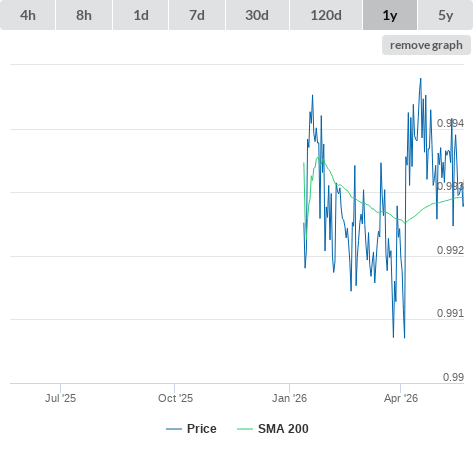Open the 7d time range view
474x455 pixels.
(x=197, y=15)
